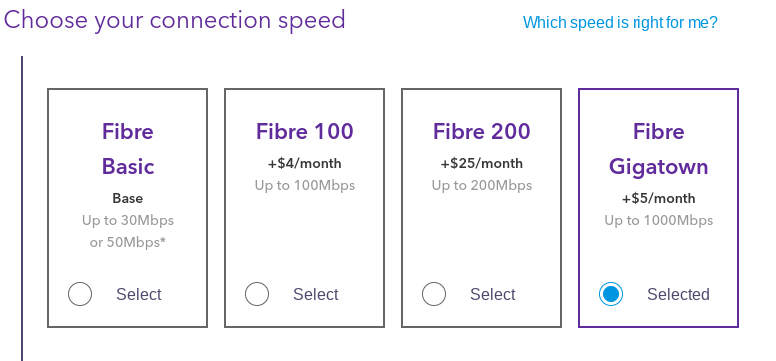The image size is (776, 361).
Task: Click the Up to 1000Mbps description
Action: (659, 220)
